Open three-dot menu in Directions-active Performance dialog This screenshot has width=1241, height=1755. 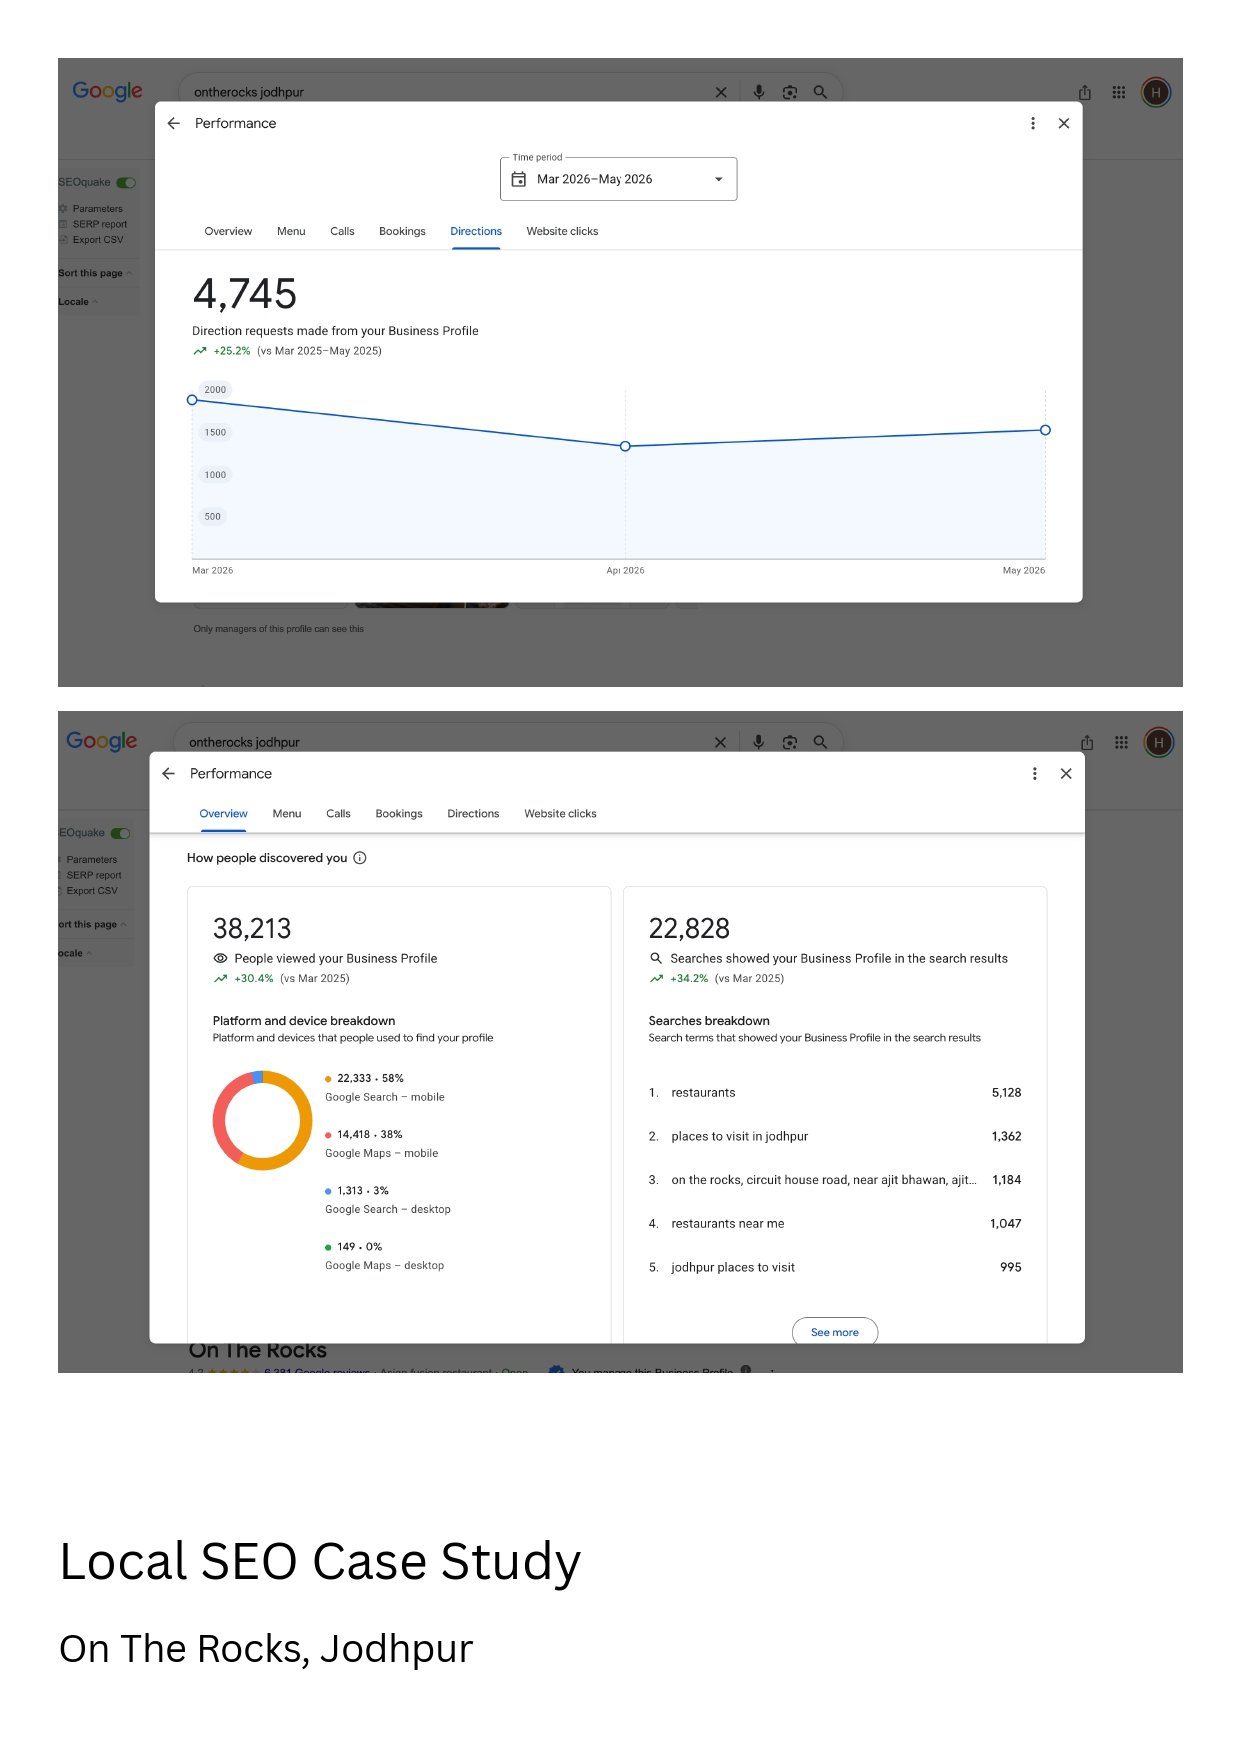1033,123
